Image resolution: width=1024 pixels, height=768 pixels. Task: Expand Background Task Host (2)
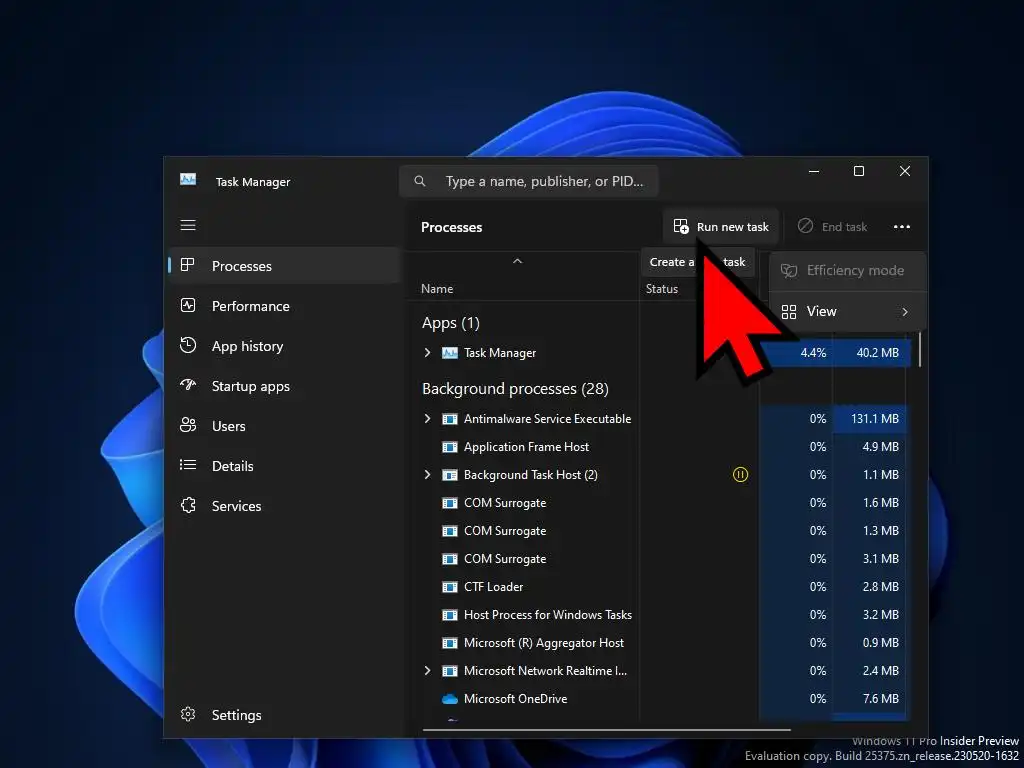coord(427,475)
